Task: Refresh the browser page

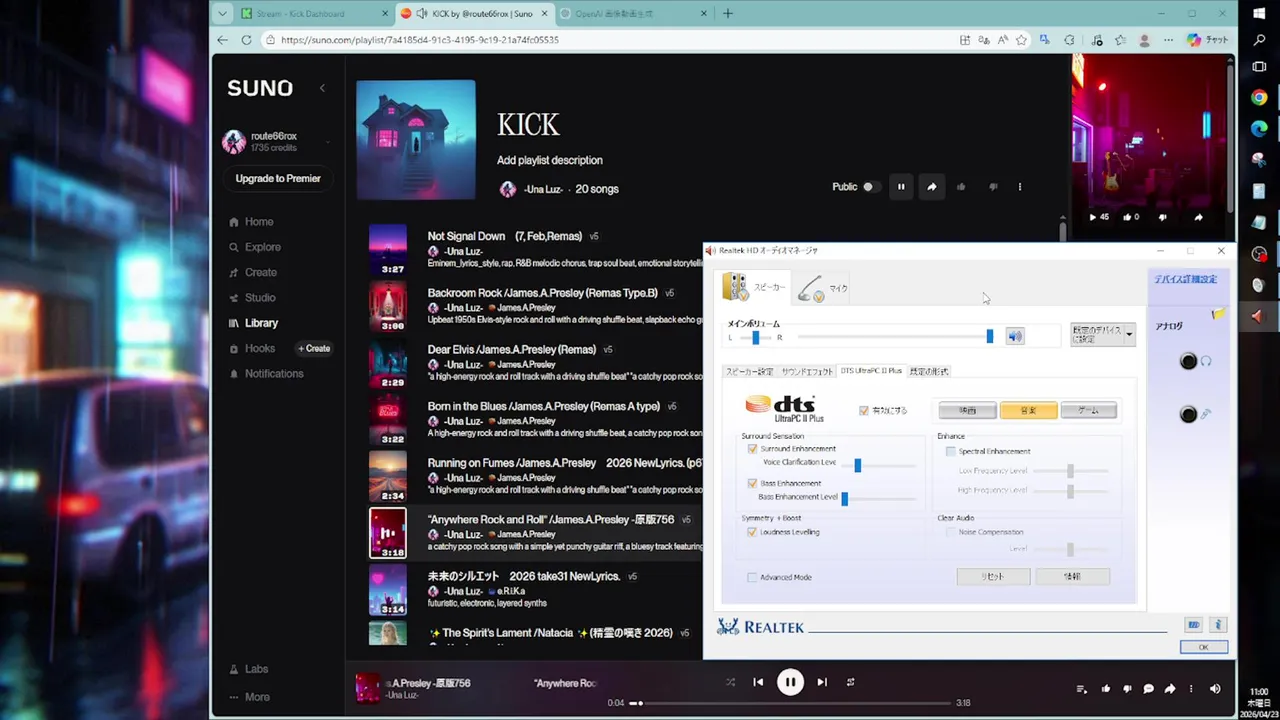Action: pyautogui.click(x=246, y=40)
